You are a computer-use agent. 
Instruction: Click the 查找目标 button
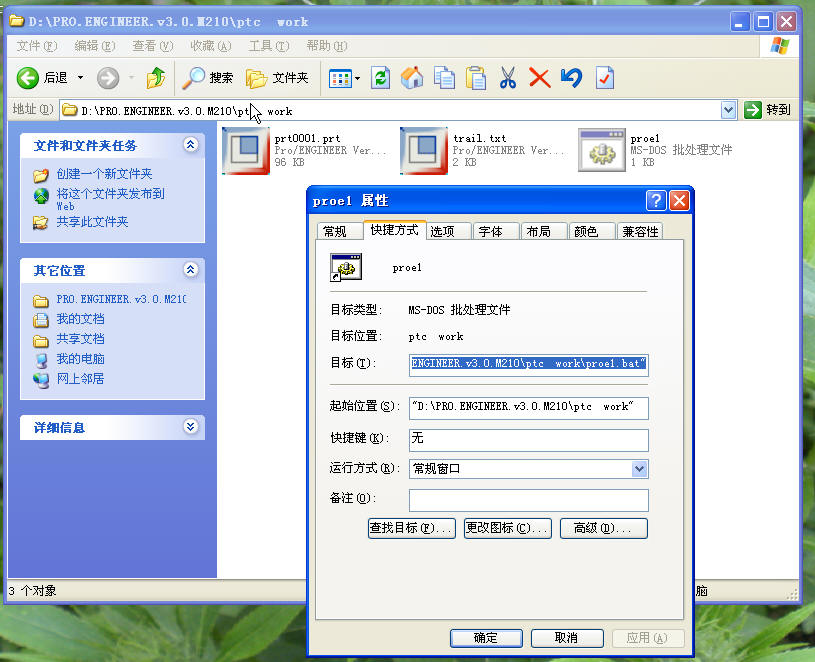point(412,528)
